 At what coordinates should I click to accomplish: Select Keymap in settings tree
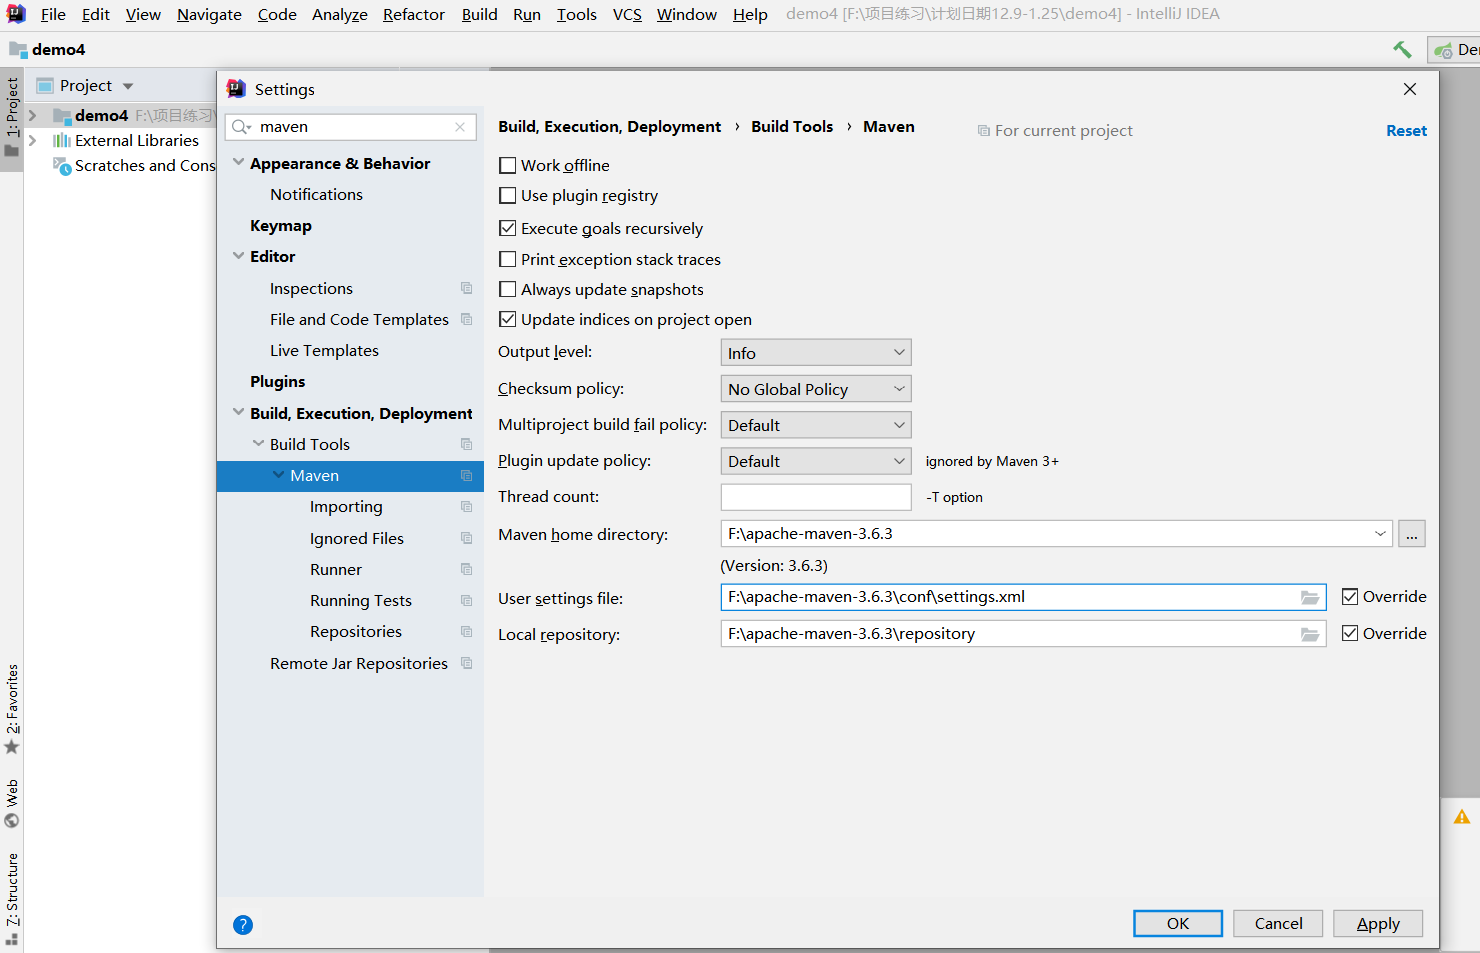click(x=281, y=226)
